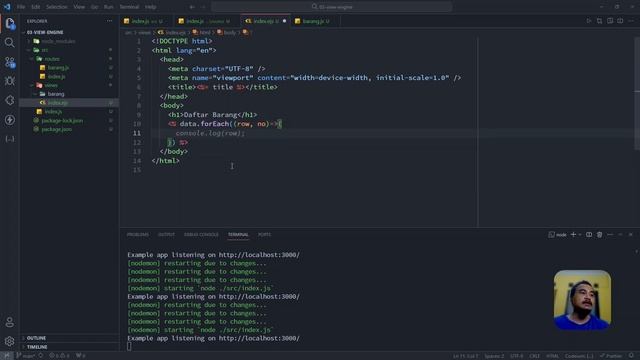
Task: Open Source Control view in activity bar
Action: coord(10,62)
